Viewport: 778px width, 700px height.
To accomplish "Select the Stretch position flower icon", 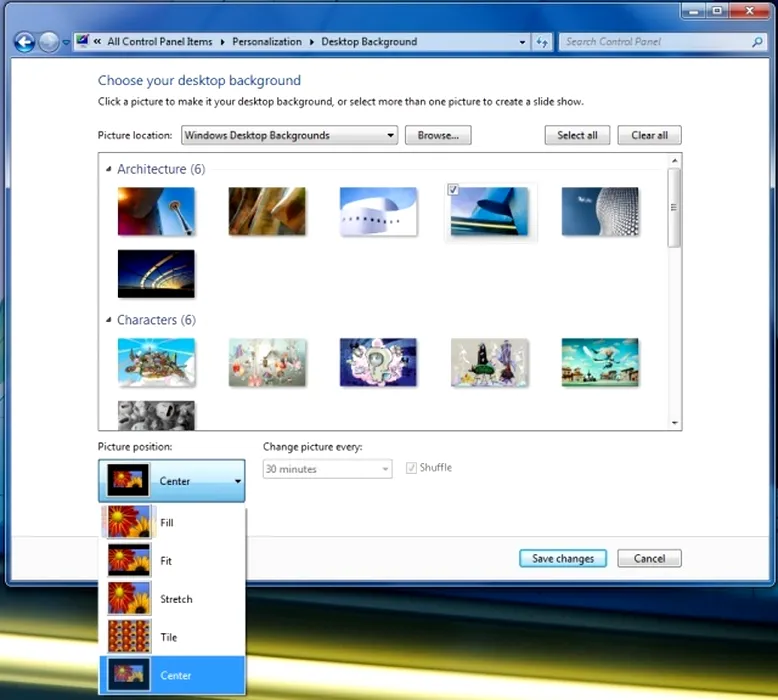I will pos(129,599).
